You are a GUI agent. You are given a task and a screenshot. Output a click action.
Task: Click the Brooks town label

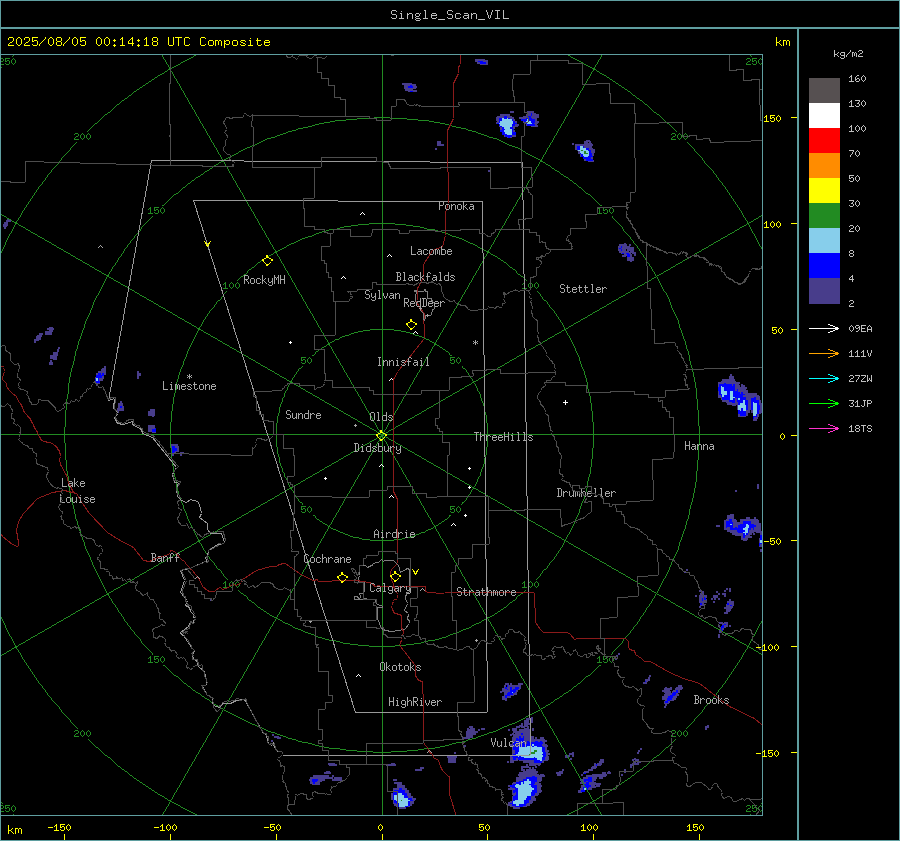(711, 700)
